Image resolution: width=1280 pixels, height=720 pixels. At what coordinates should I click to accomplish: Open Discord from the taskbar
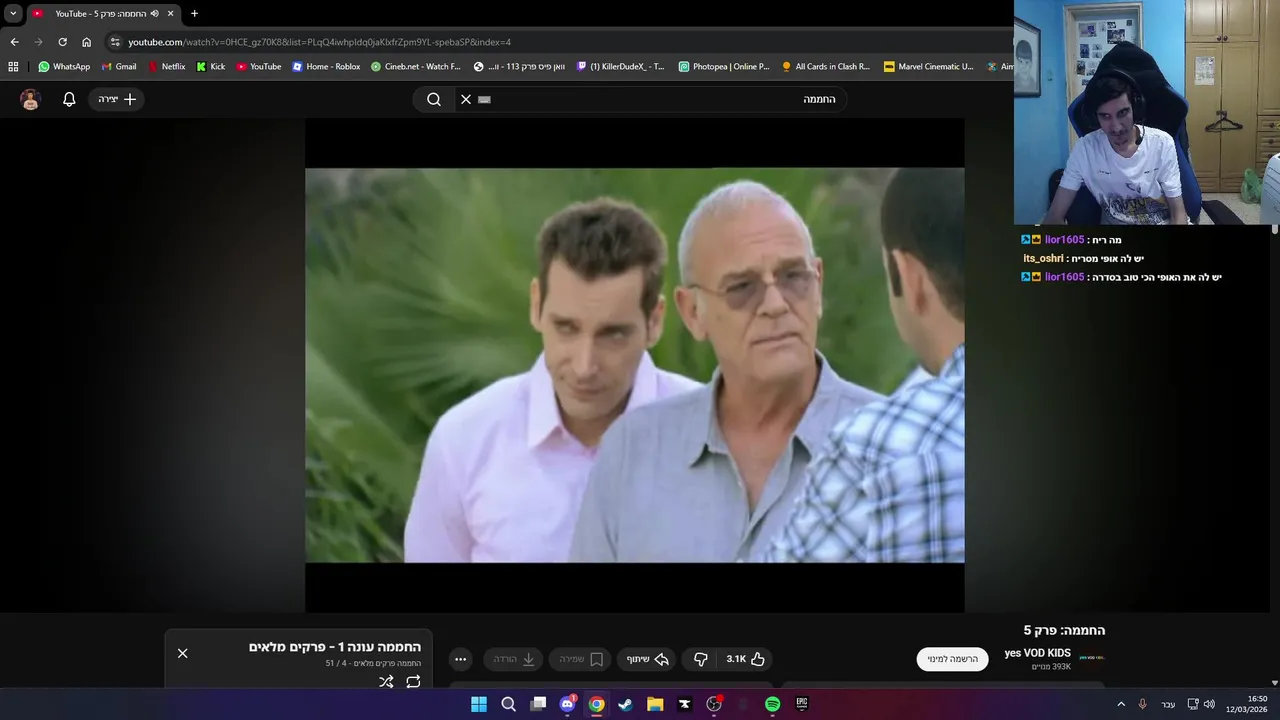567,704
